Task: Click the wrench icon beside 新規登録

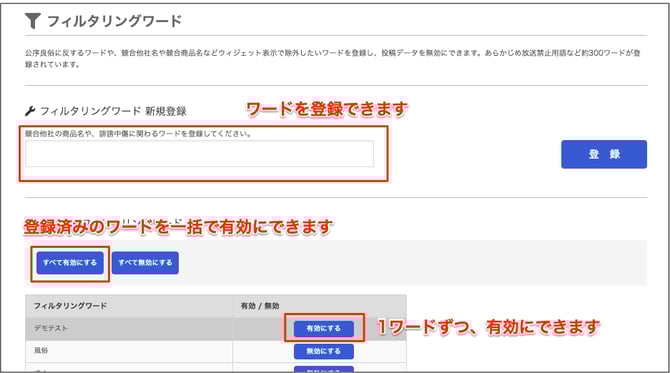Action: point(30,111)
